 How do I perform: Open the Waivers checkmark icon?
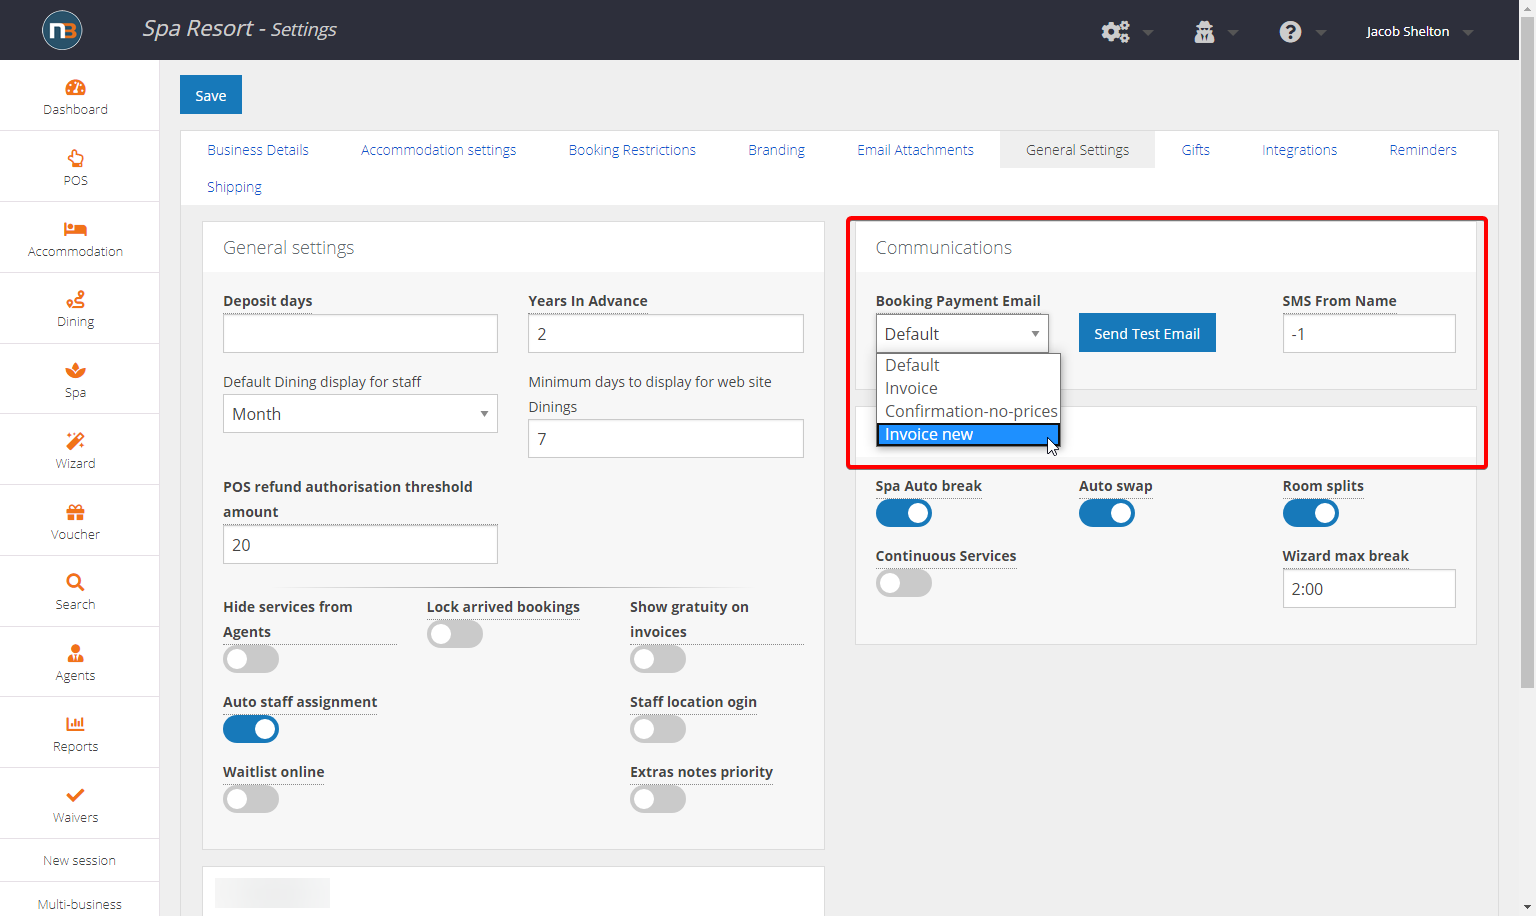point(75,795)
